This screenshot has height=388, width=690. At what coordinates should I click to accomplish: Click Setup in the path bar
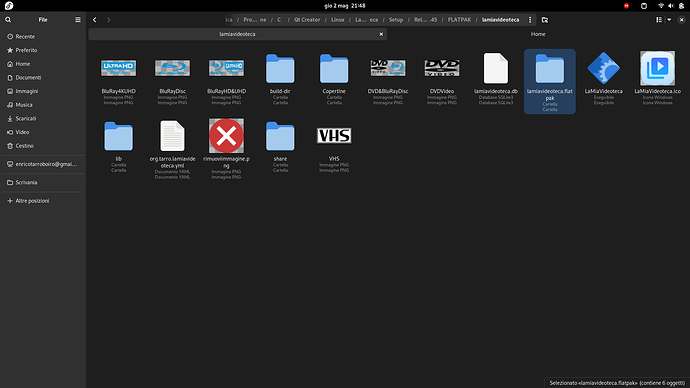(396, 20)
